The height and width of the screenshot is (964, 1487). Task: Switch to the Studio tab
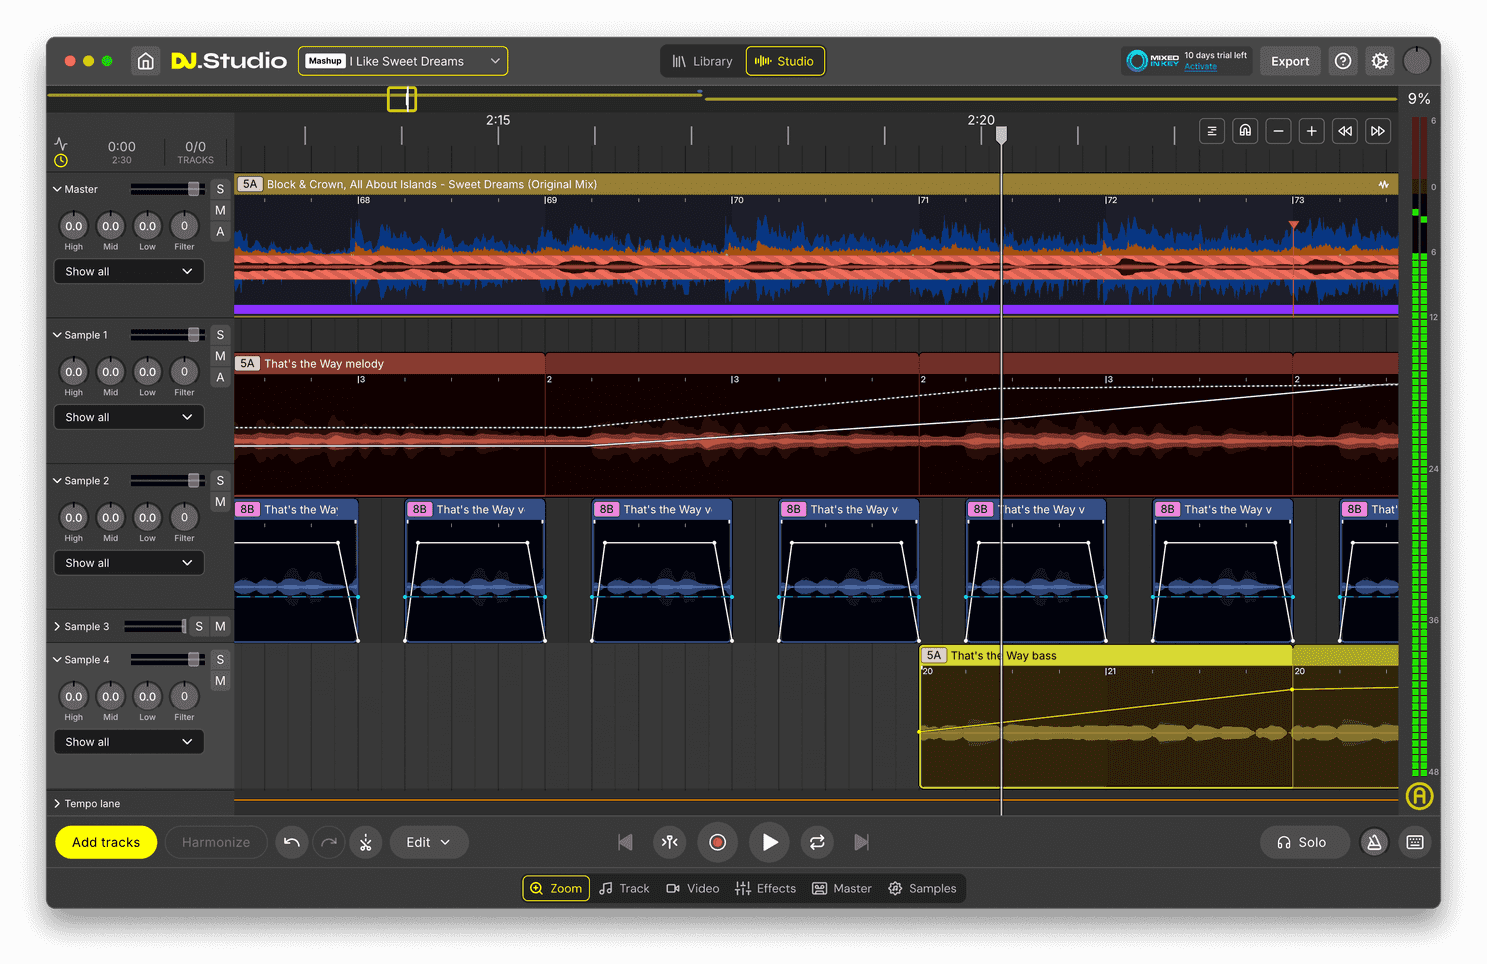[785, 61]
